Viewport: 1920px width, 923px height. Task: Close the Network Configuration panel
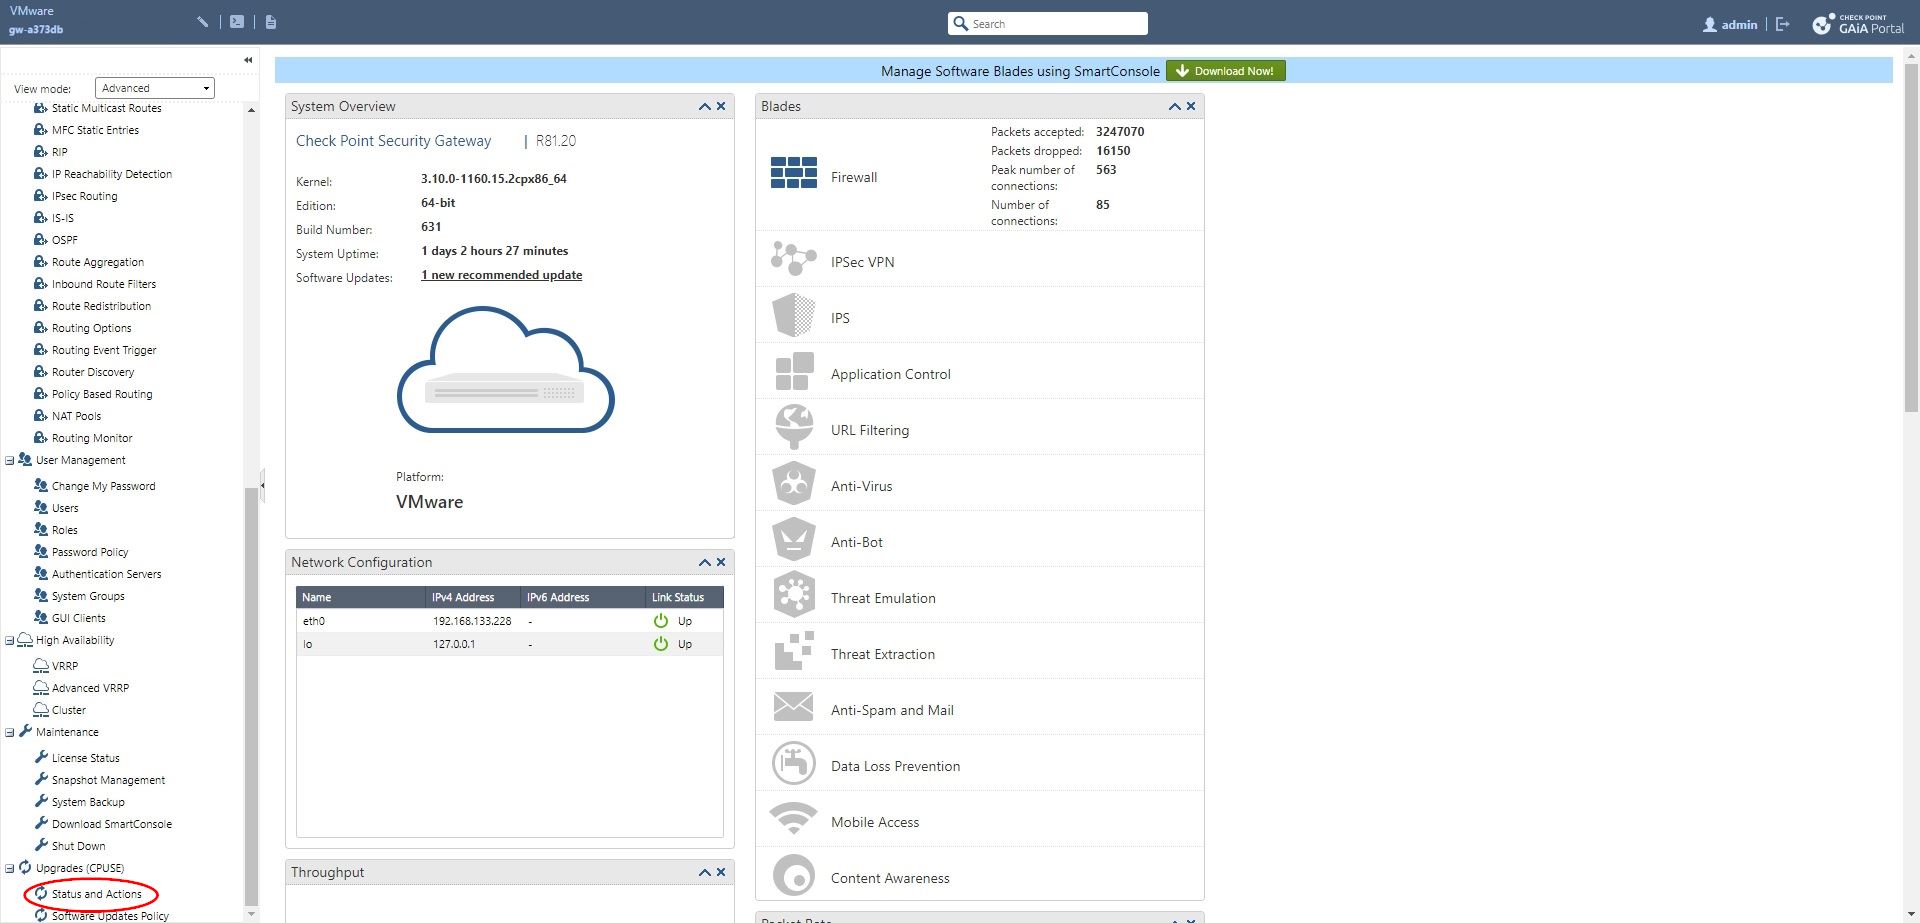coord(721,562)
